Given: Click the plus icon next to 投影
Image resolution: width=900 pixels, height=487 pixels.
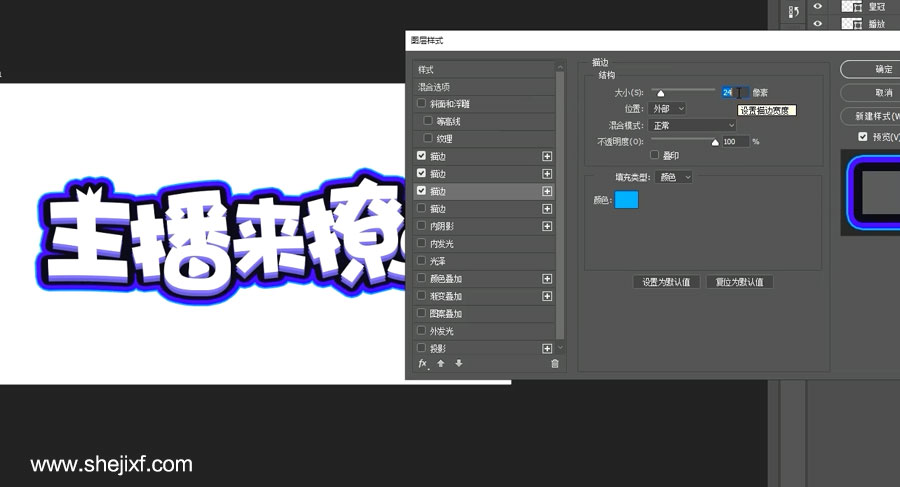Looking at the screenshot, I should (x=547, y=349).
